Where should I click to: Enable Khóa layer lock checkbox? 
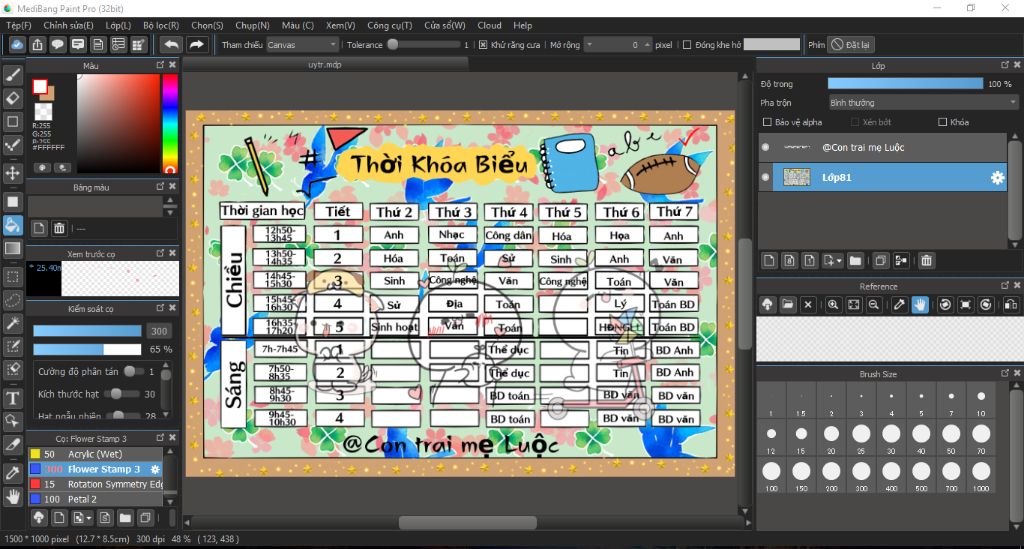(x=942, y=122)
